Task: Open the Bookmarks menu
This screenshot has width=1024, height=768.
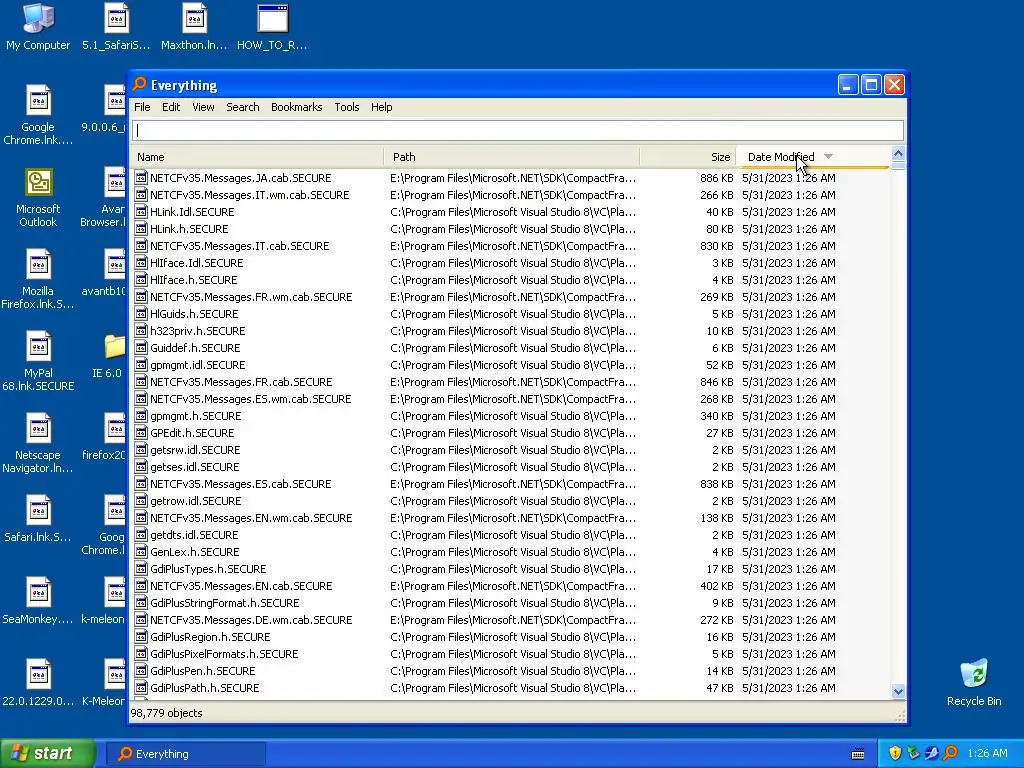Action: tap(296, 107)
